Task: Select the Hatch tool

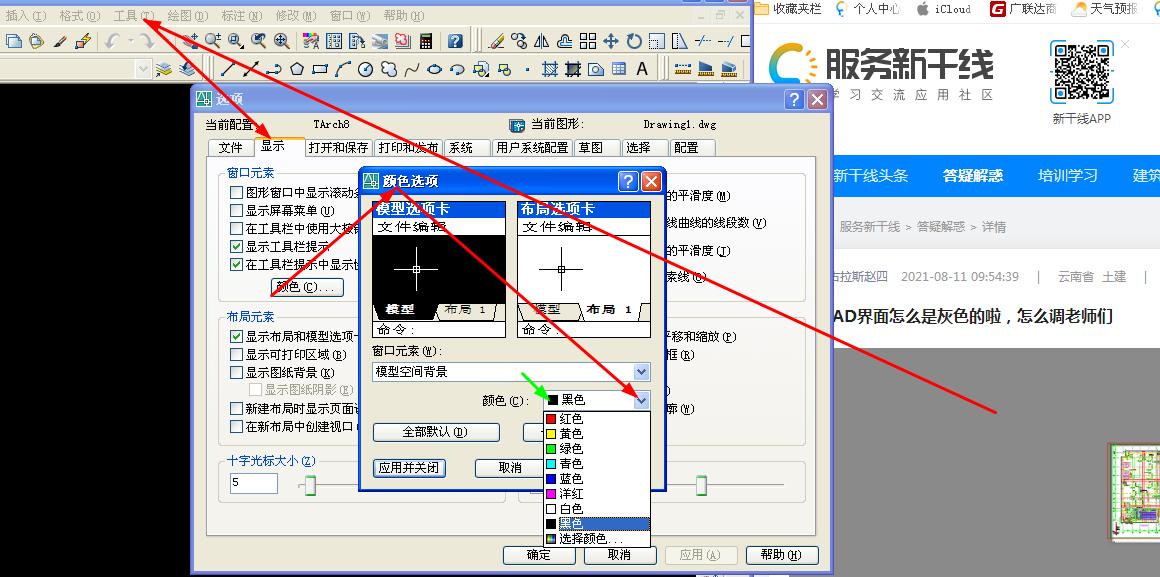Action: click(550, 70)
